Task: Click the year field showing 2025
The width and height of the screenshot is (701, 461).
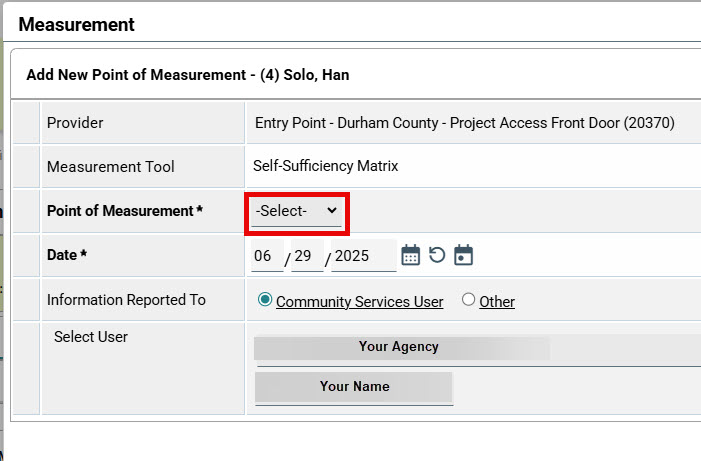Action: coord(363,256)
